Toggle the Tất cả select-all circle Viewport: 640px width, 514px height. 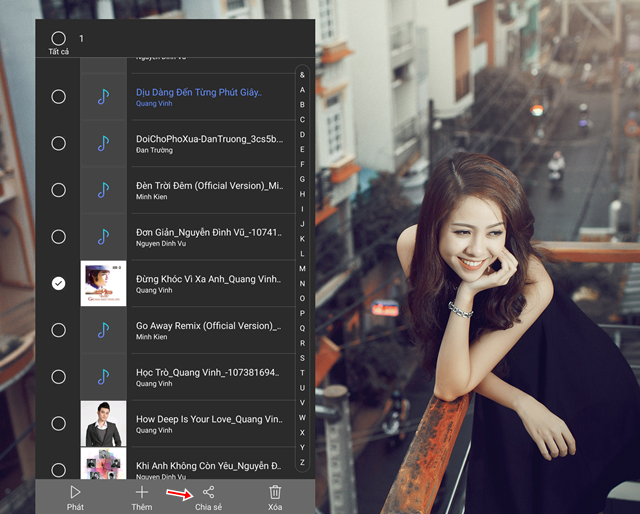coord(58,38)
